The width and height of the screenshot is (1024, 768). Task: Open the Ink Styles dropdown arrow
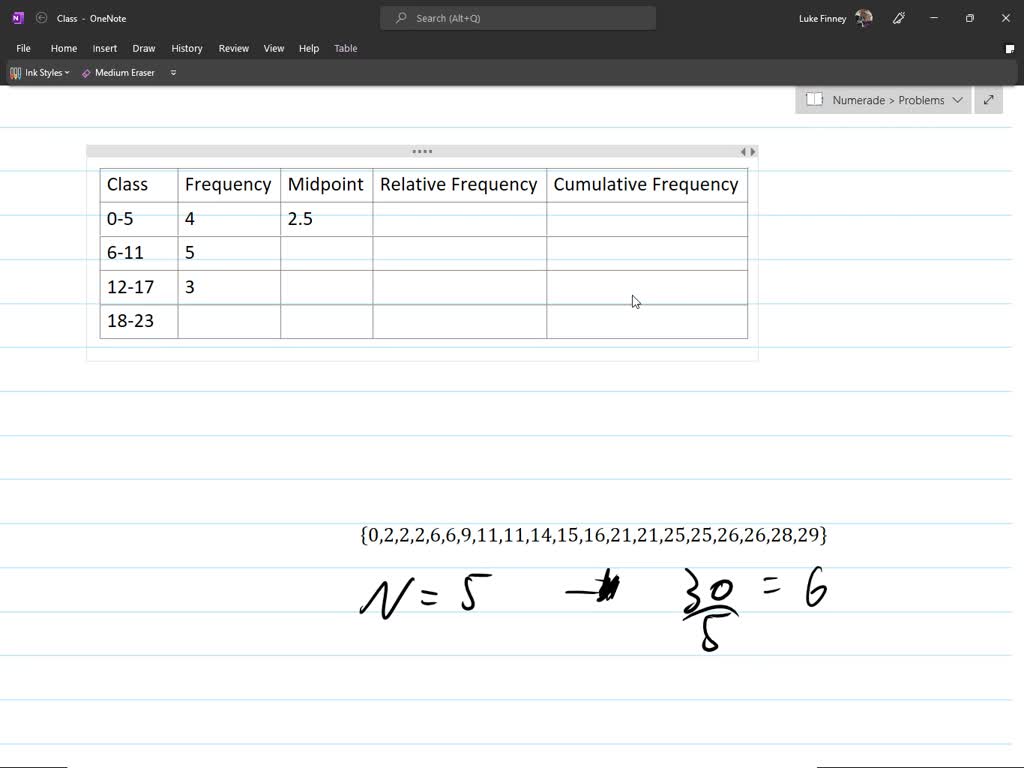[66, 72]
